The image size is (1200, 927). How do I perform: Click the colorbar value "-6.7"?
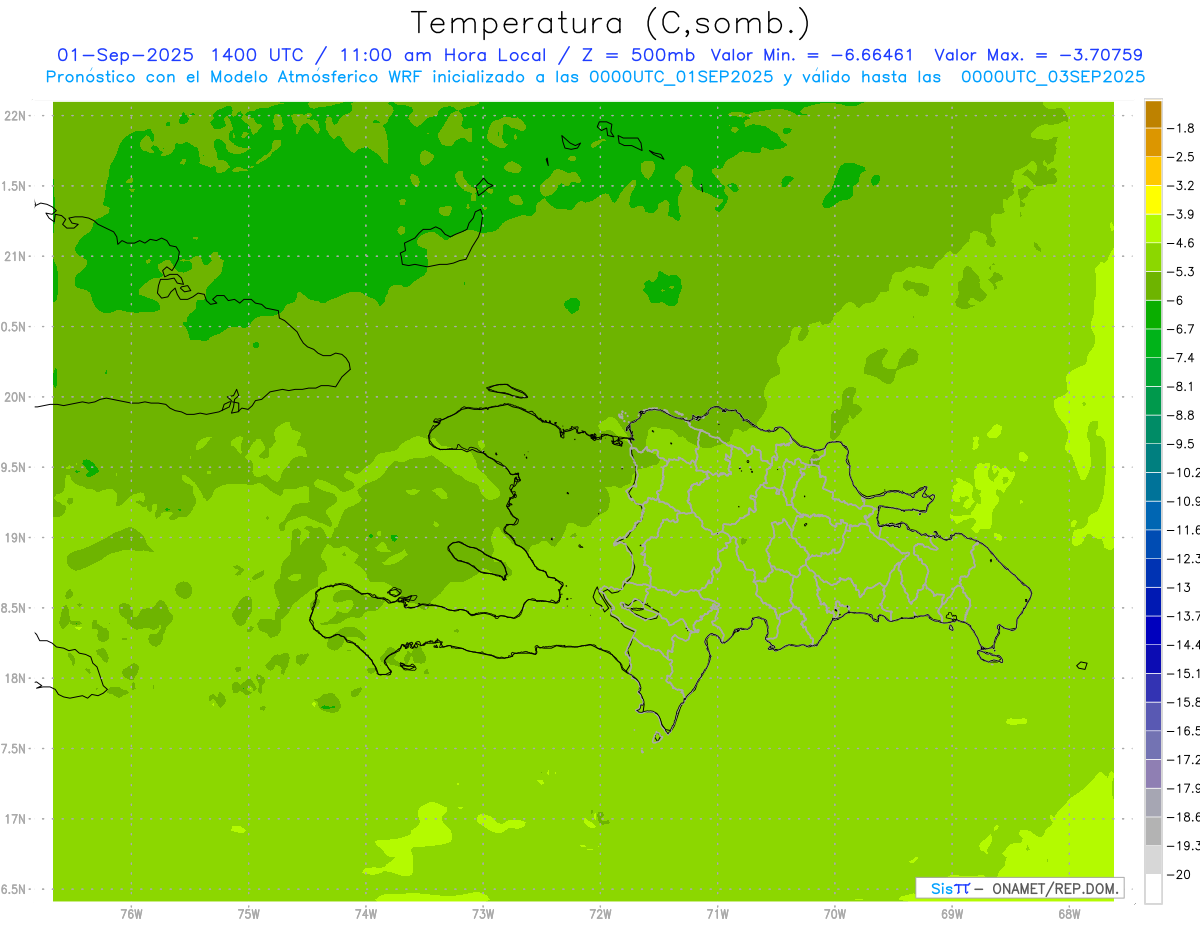[1182, 329]
